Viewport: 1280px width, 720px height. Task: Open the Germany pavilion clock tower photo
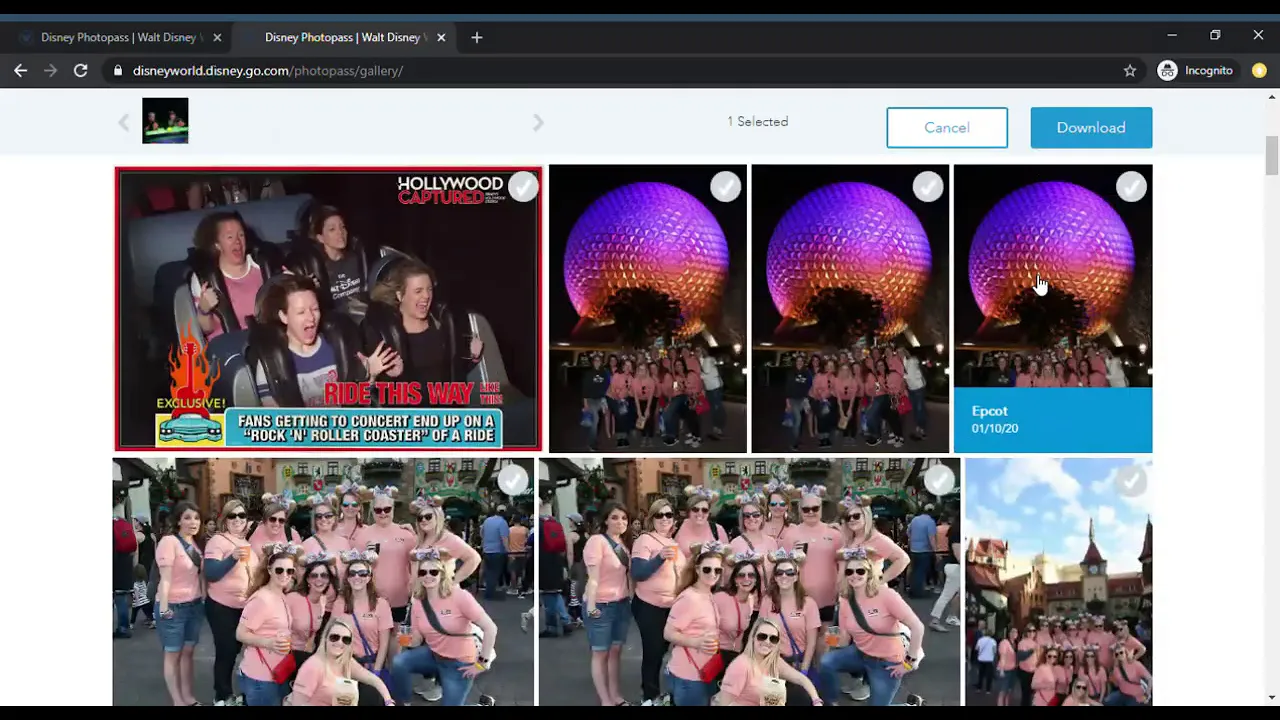click(1058, 582)
